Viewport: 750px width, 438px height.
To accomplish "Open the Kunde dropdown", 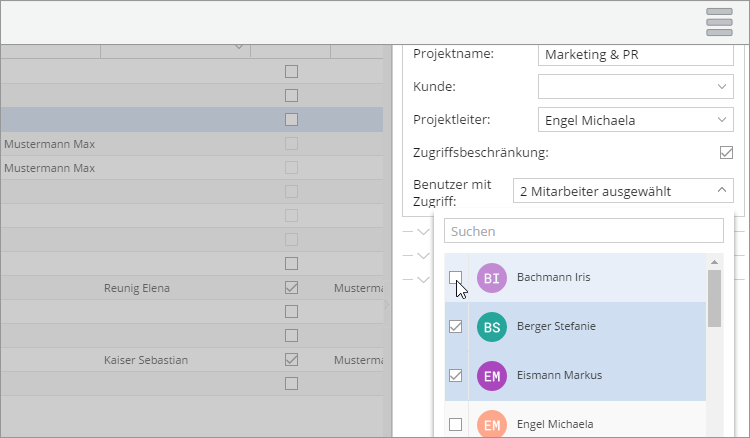I will (x=635, y=87).
